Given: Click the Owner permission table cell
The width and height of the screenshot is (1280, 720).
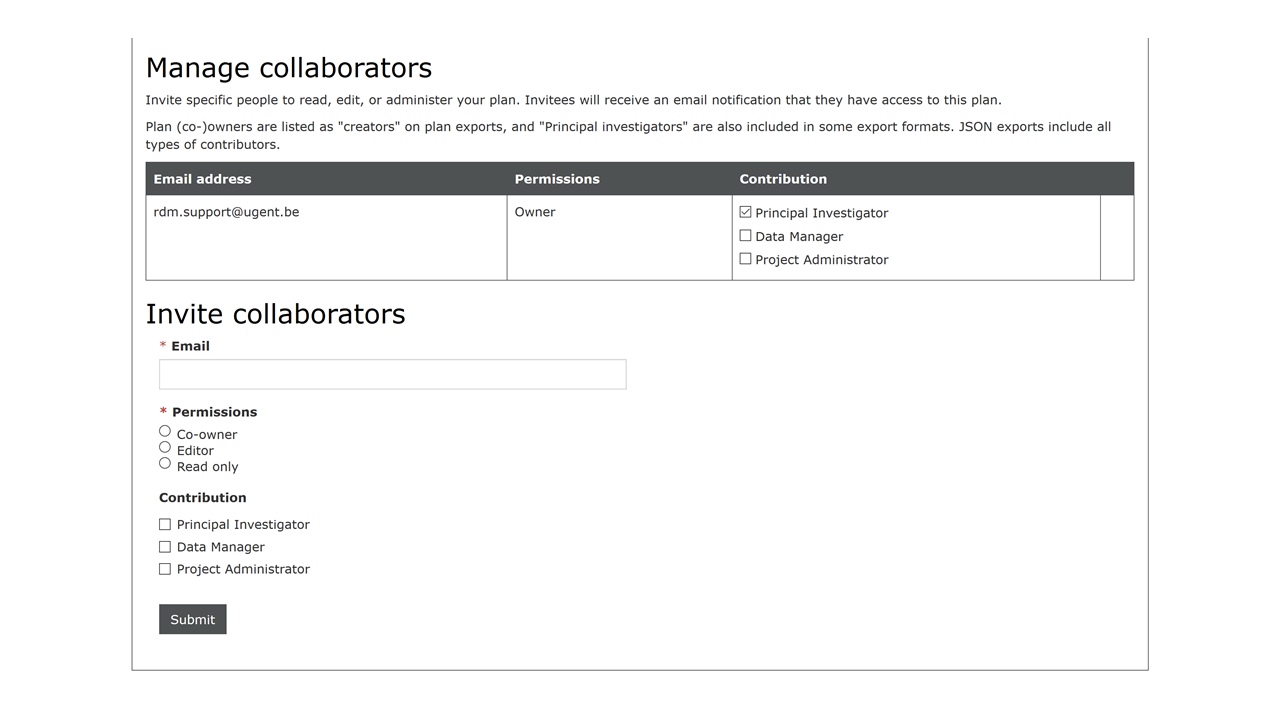Looking at the screenshot, I should tap(535, 212).
